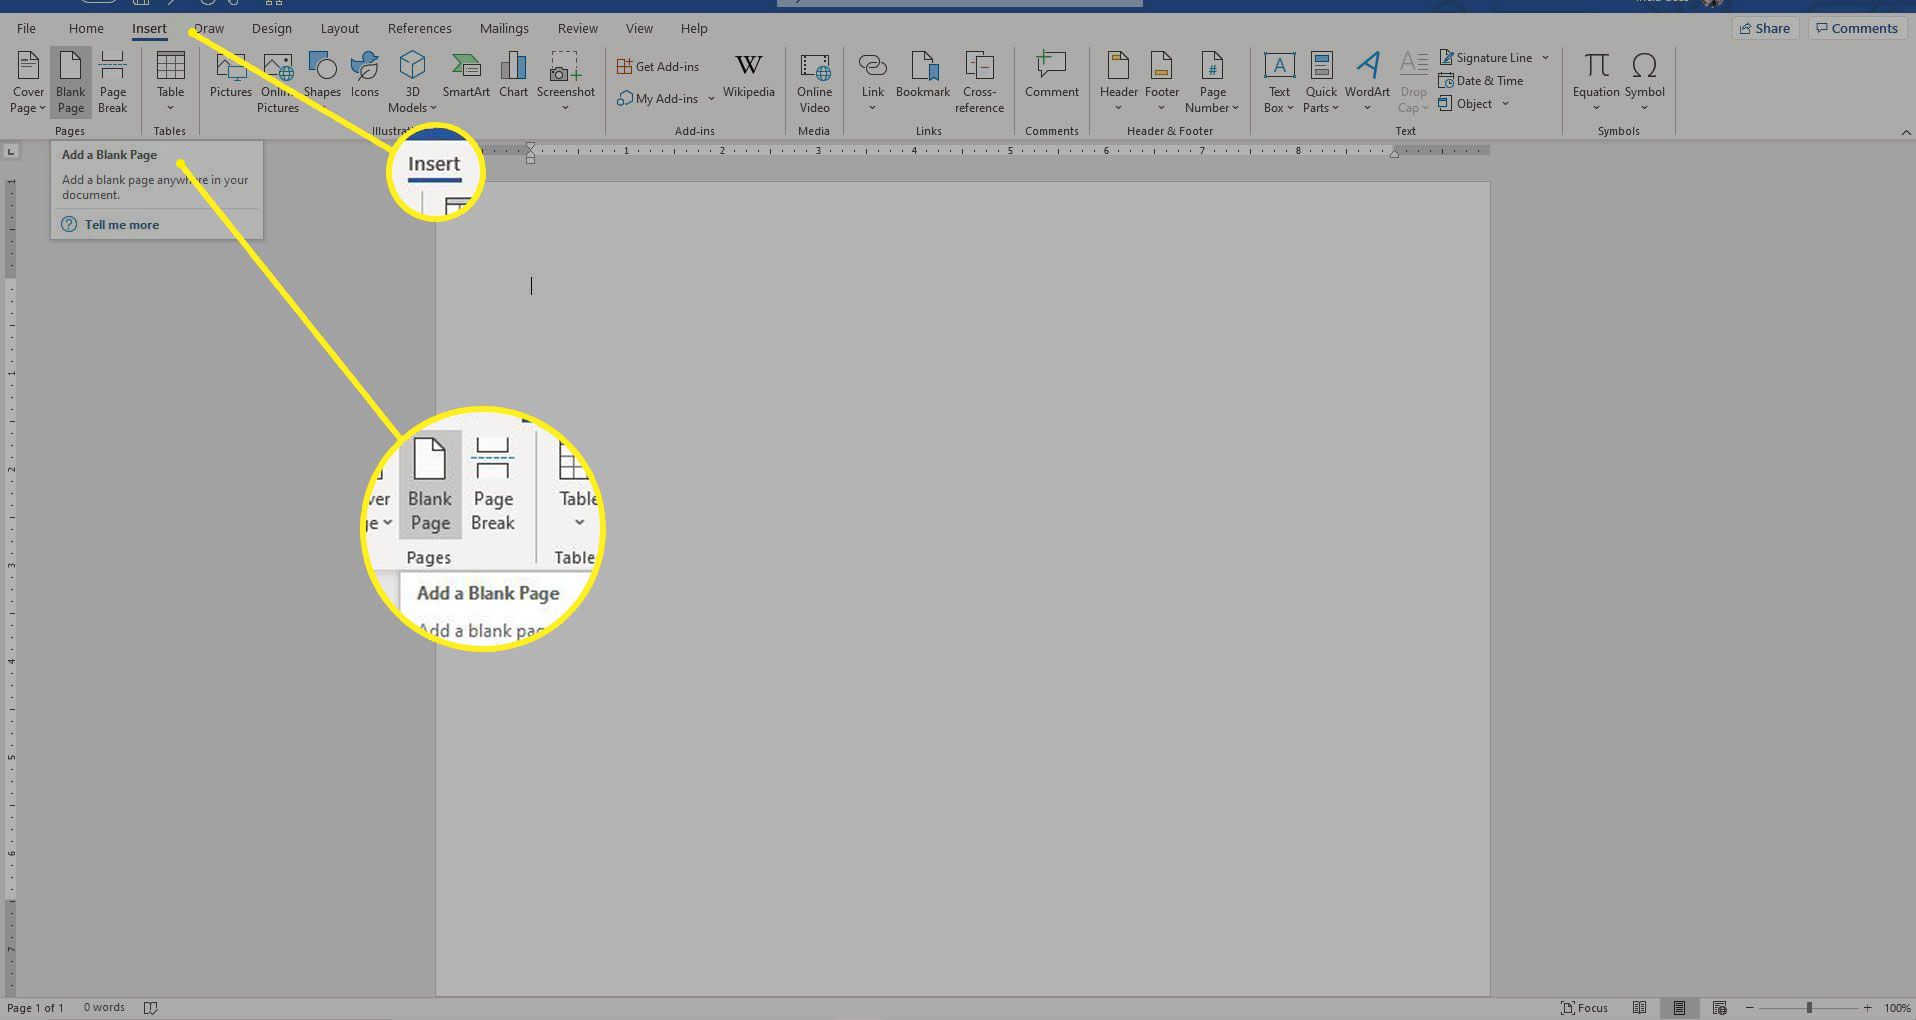Switch to Read Mode view
The width and height of the screenshot is (1916, 1020).
point(1639,1007)
